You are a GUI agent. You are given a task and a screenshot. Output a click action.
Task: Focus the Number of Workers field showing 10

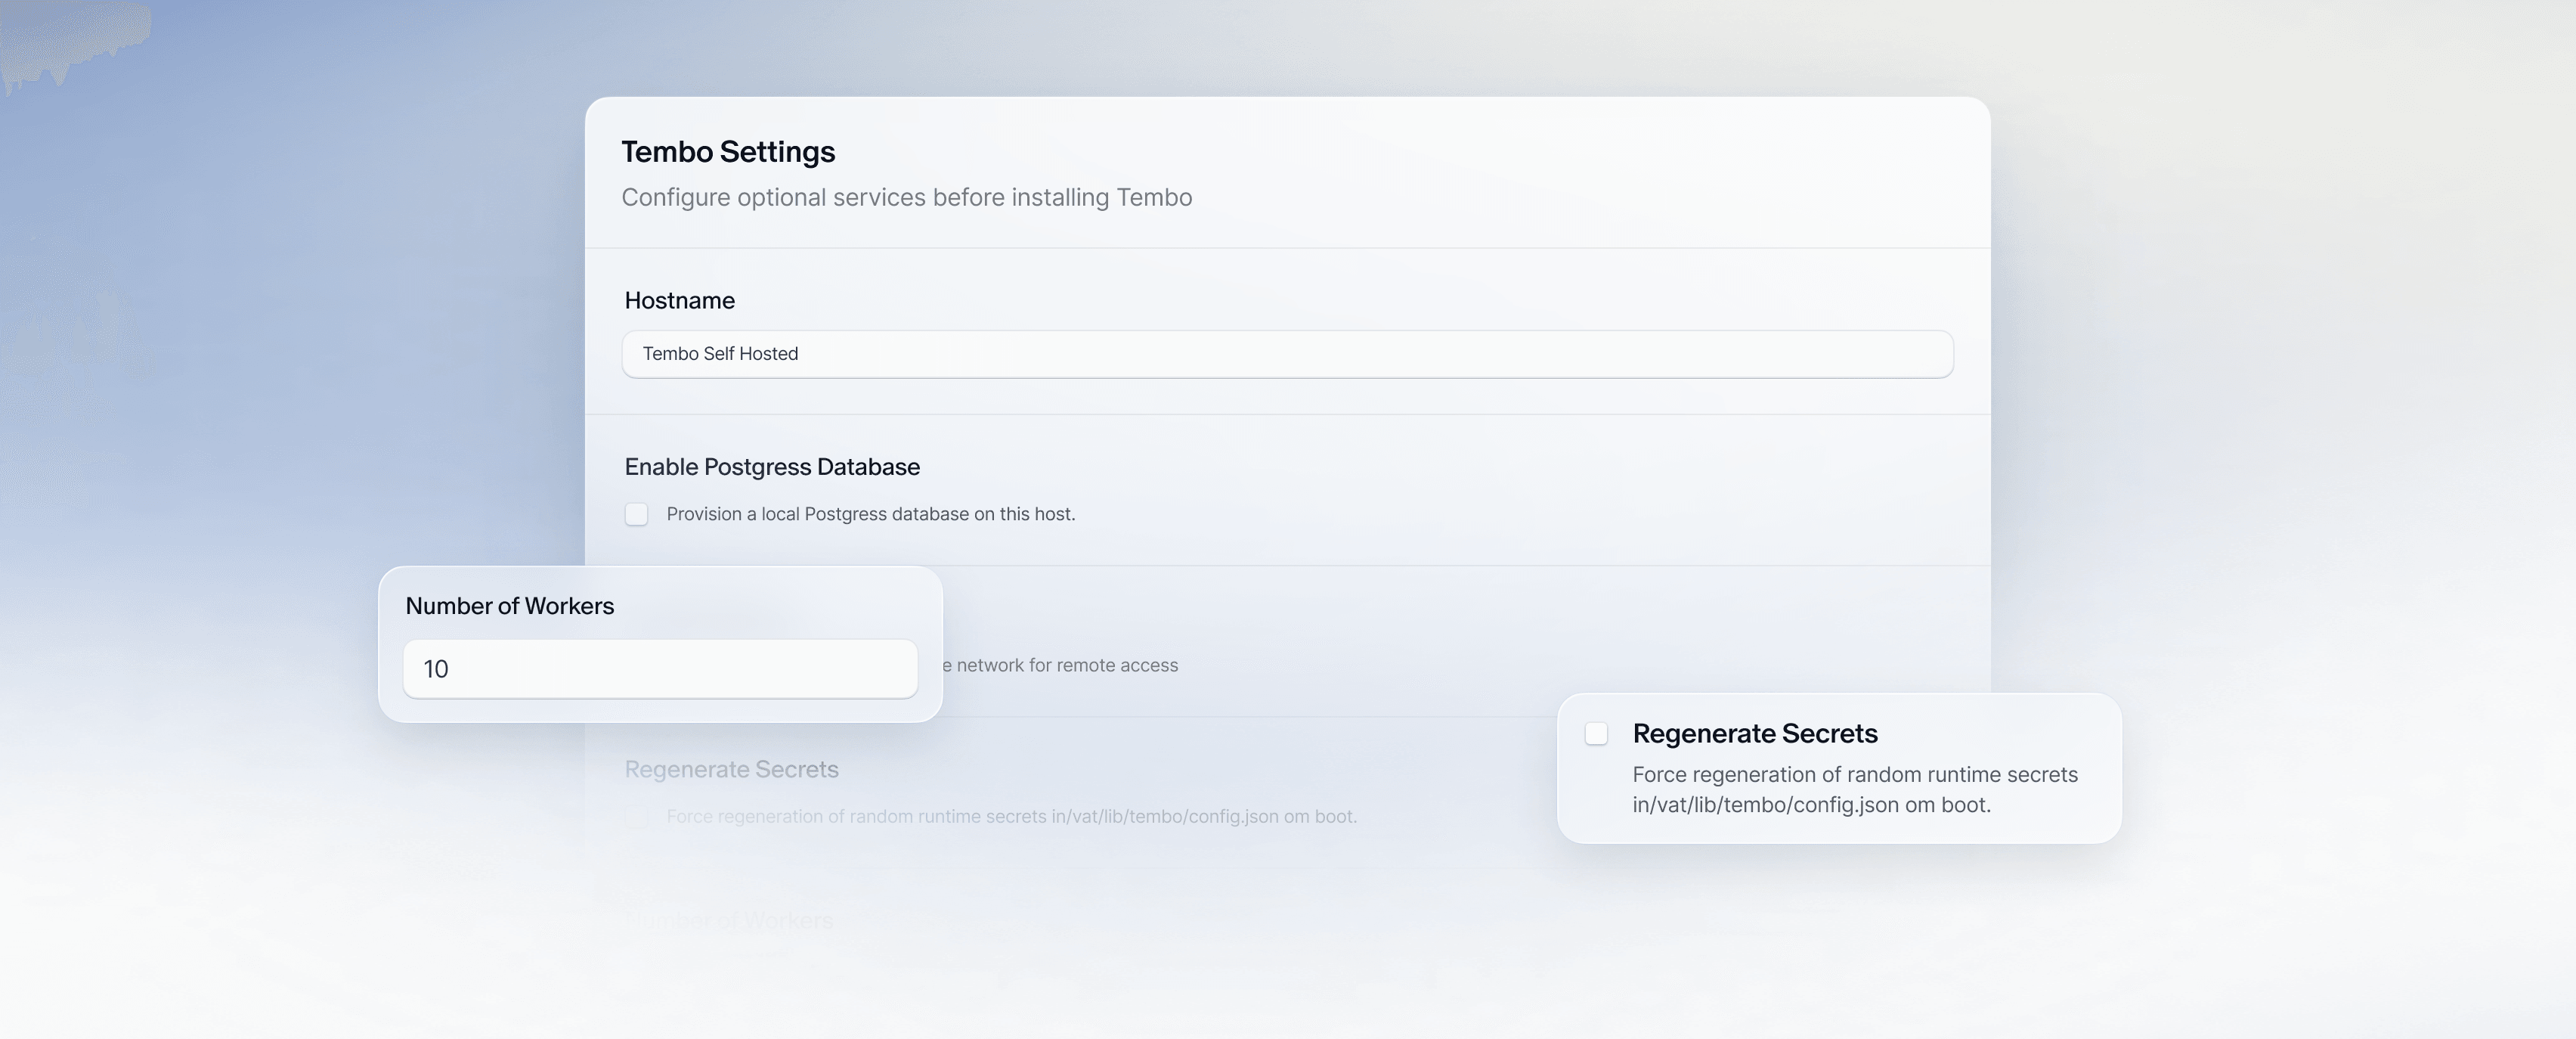click(x=660, y=669)
